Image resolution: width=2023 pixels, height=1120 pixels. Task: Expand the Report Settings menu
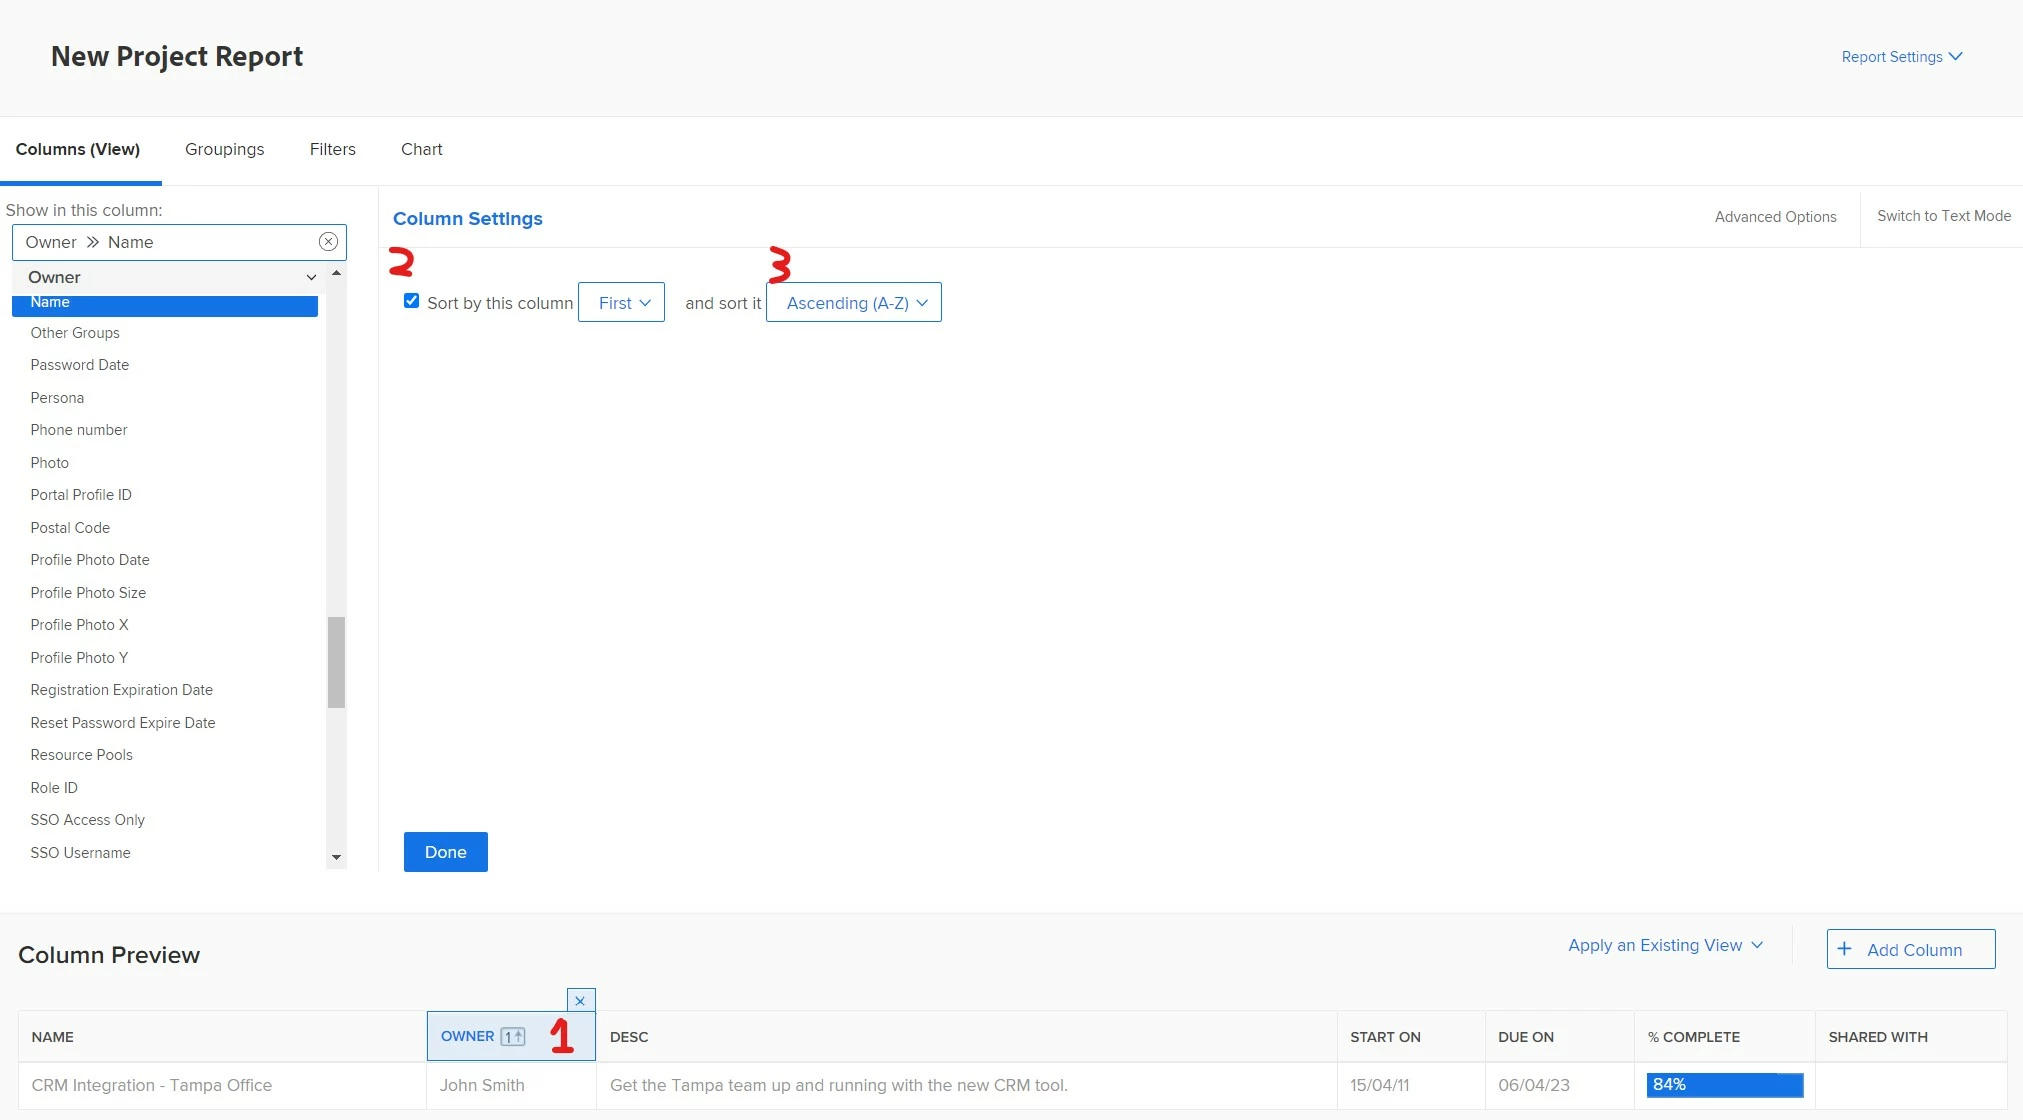click(1901, 57)
